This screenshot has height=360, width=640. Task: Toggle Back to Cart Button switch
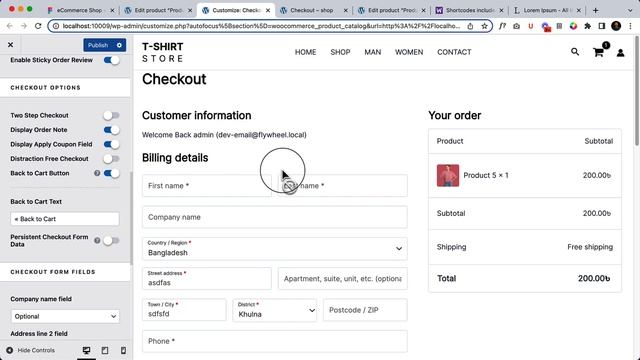(111, 173)
